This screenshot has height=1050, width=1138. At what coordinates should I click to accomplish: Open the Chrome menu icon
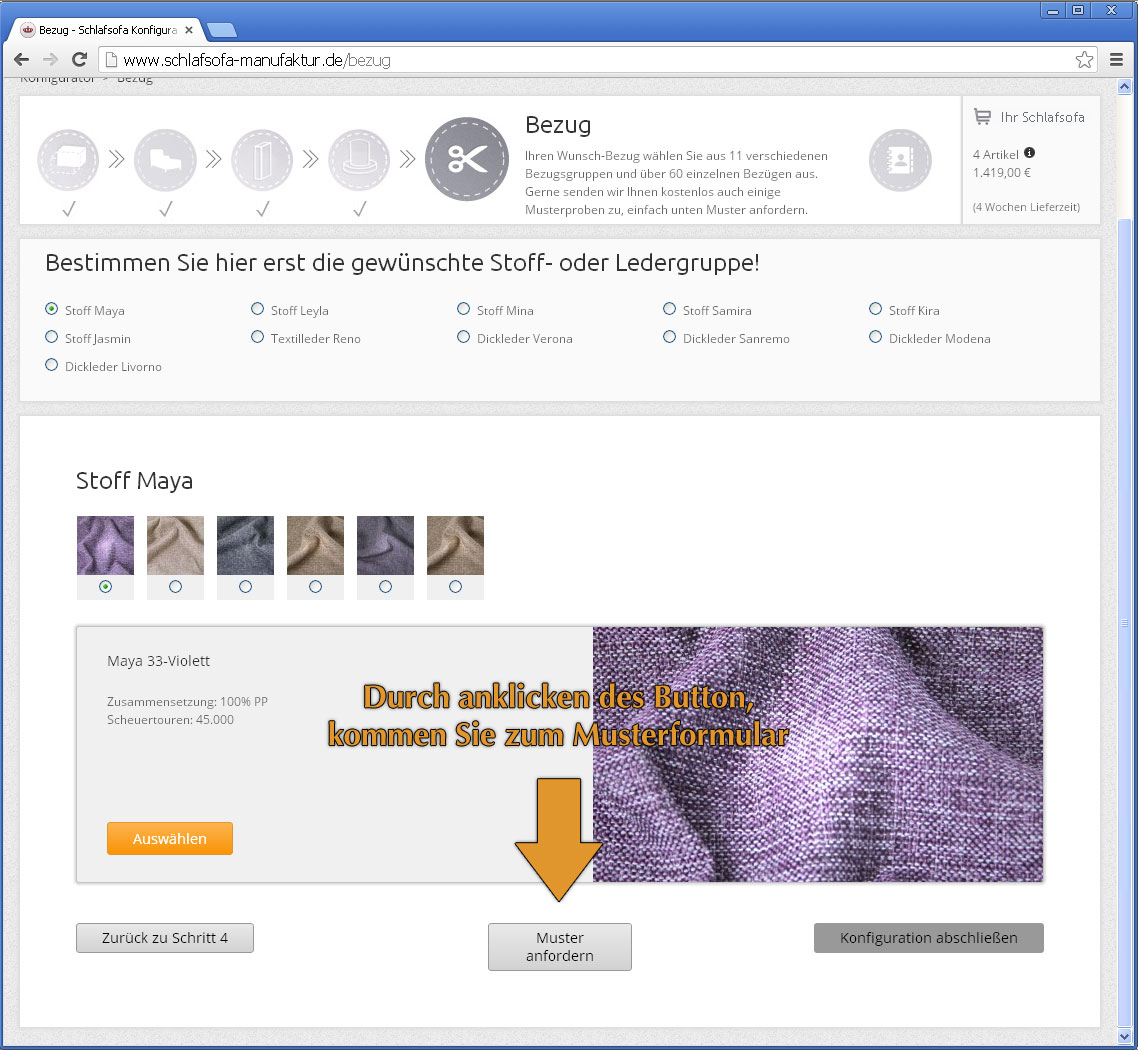(x=1116, y=60)
